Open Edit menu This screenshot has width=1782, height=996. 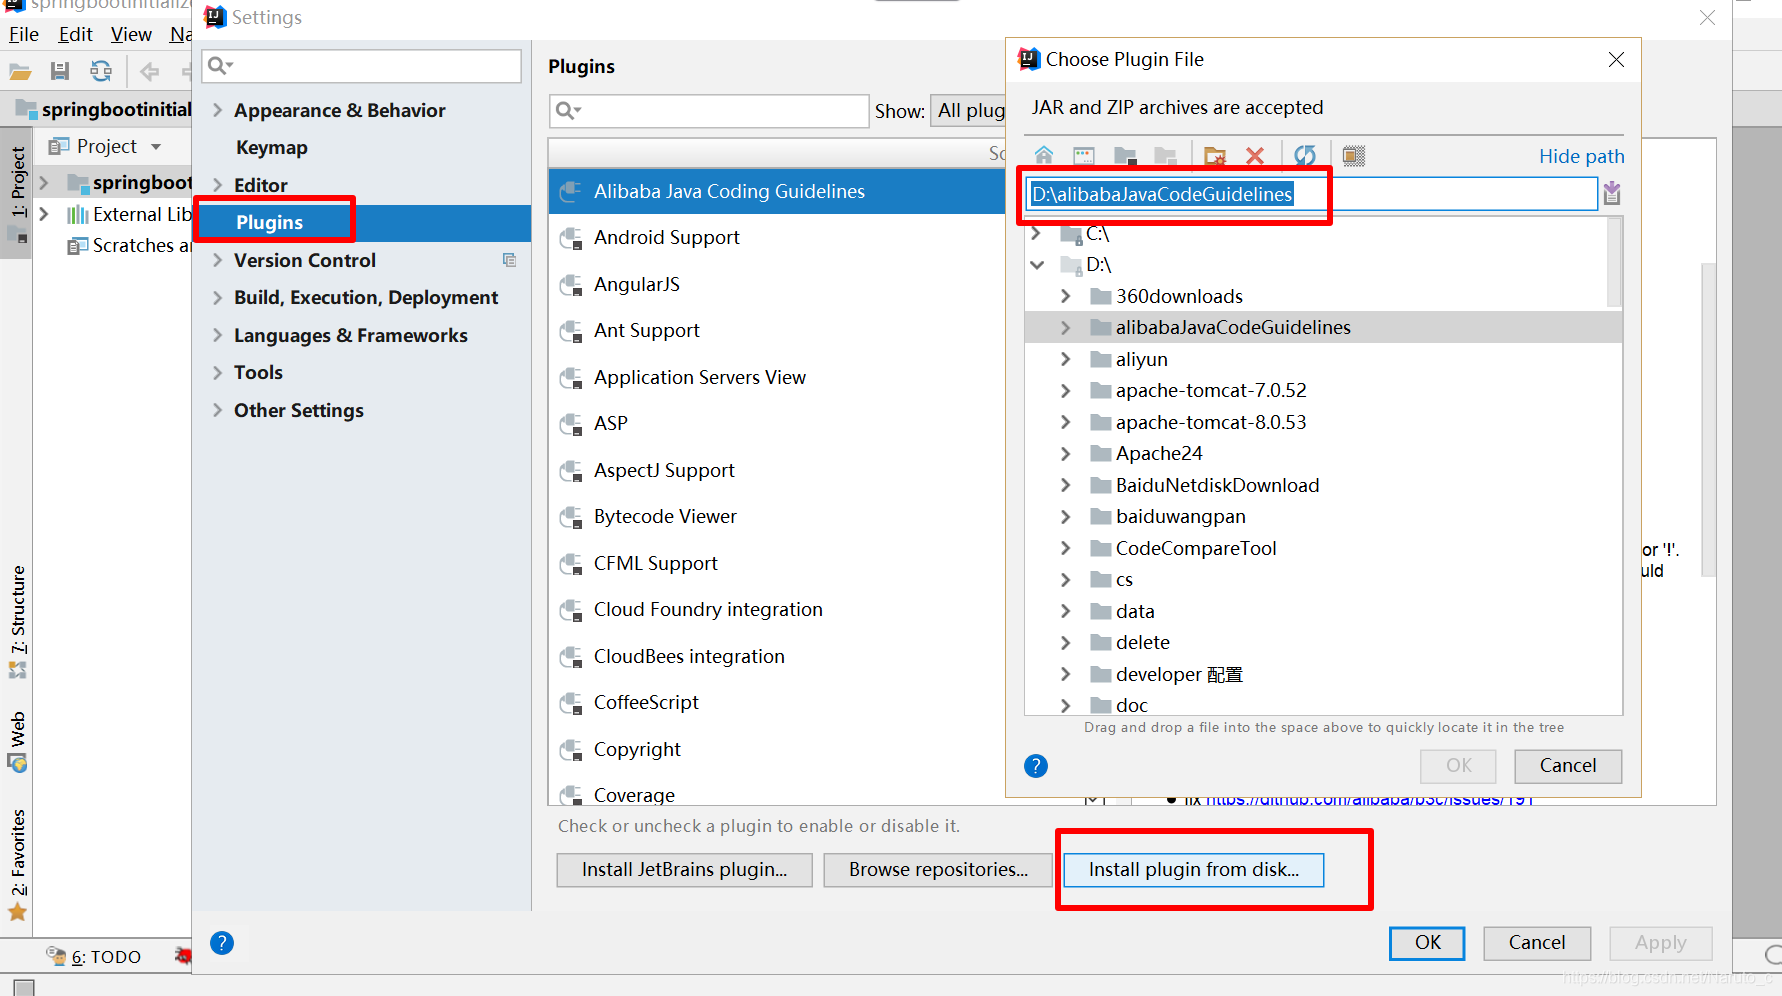(75, 34)
